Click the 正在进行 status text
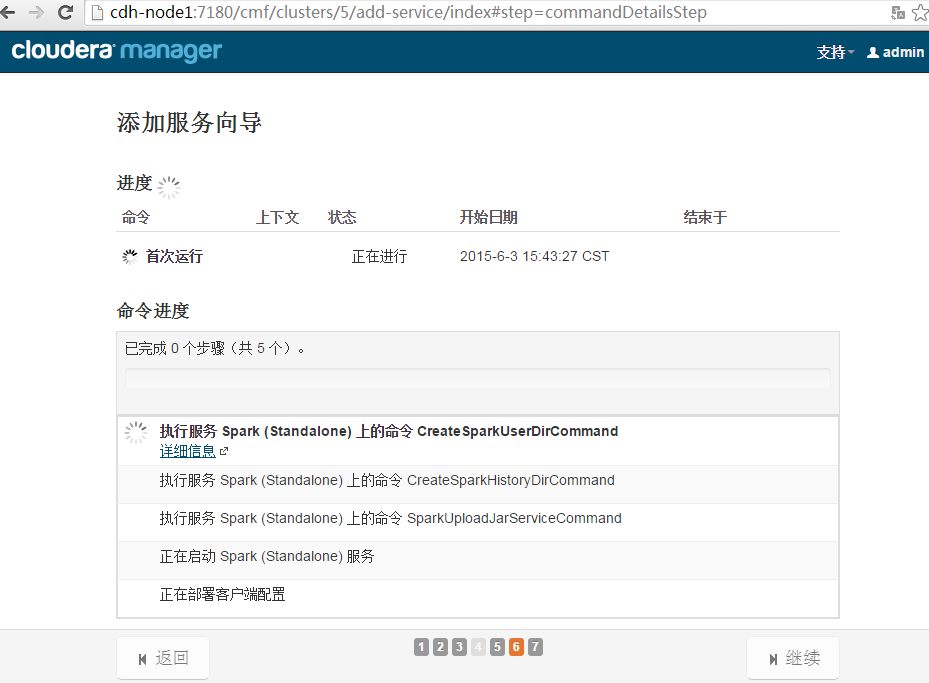 tap(379, 256)
